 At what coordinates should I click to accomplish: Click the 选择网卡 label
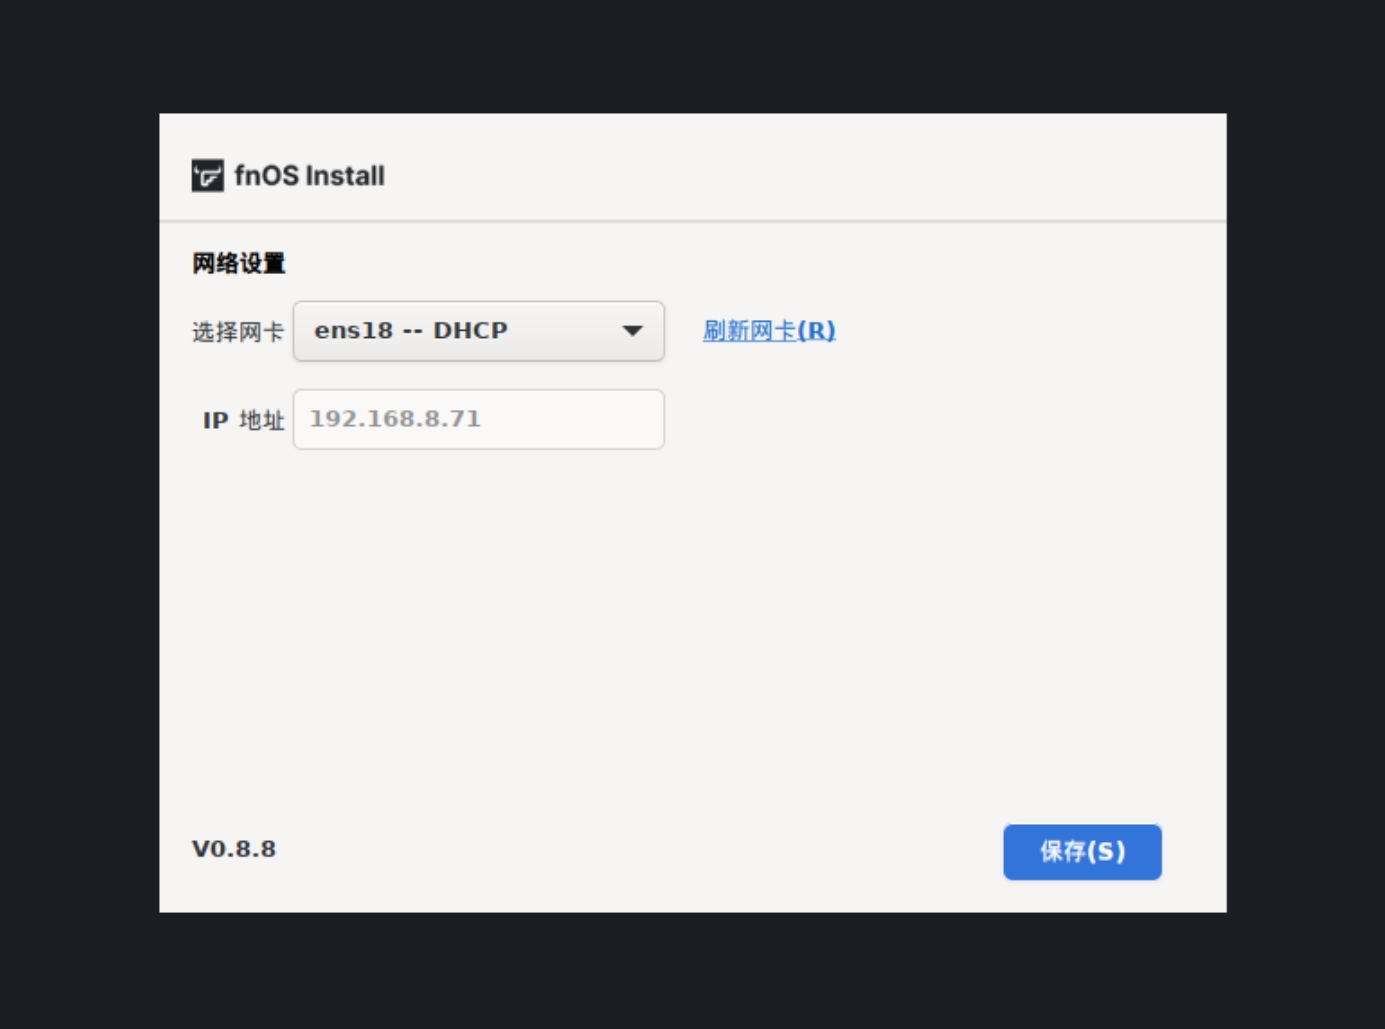(x=237, y=330)
